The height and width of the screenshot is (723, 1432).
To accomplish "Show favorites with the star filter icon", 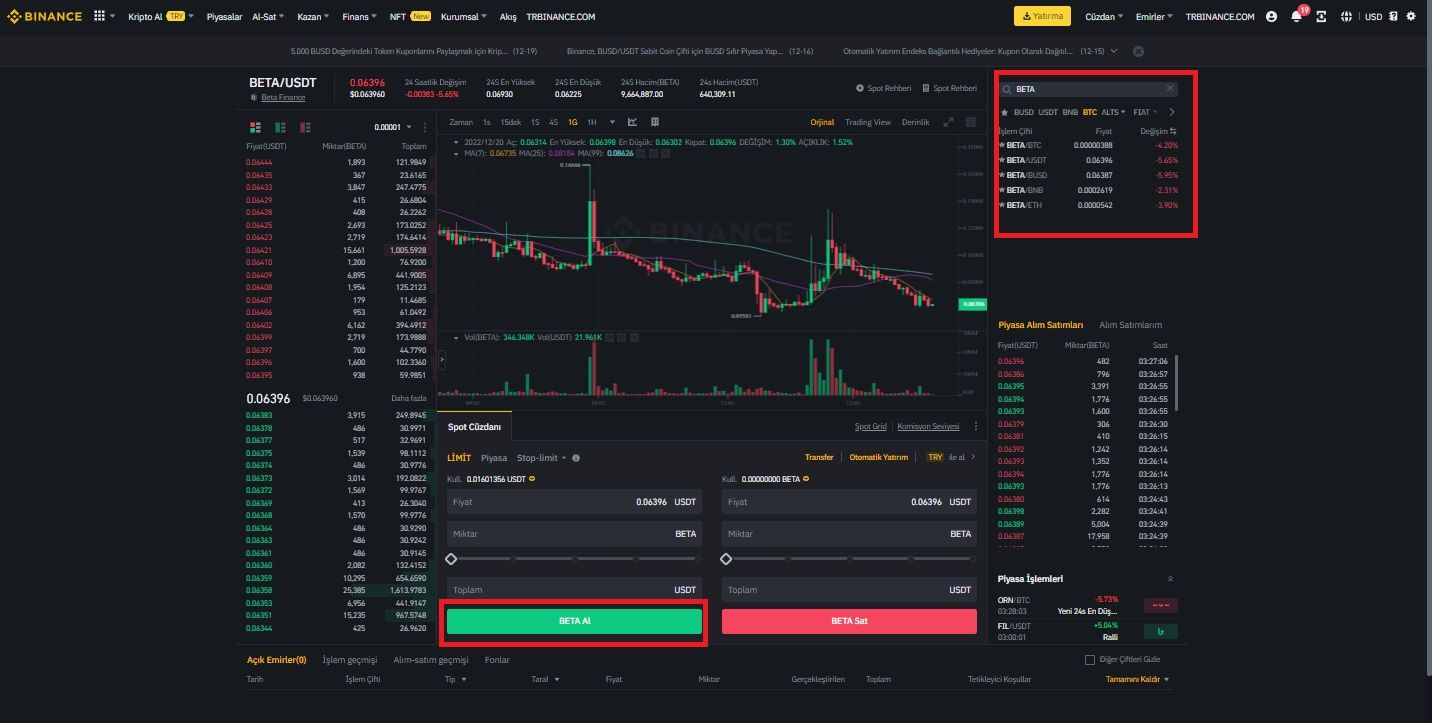I will click(x=1004, y=112).
